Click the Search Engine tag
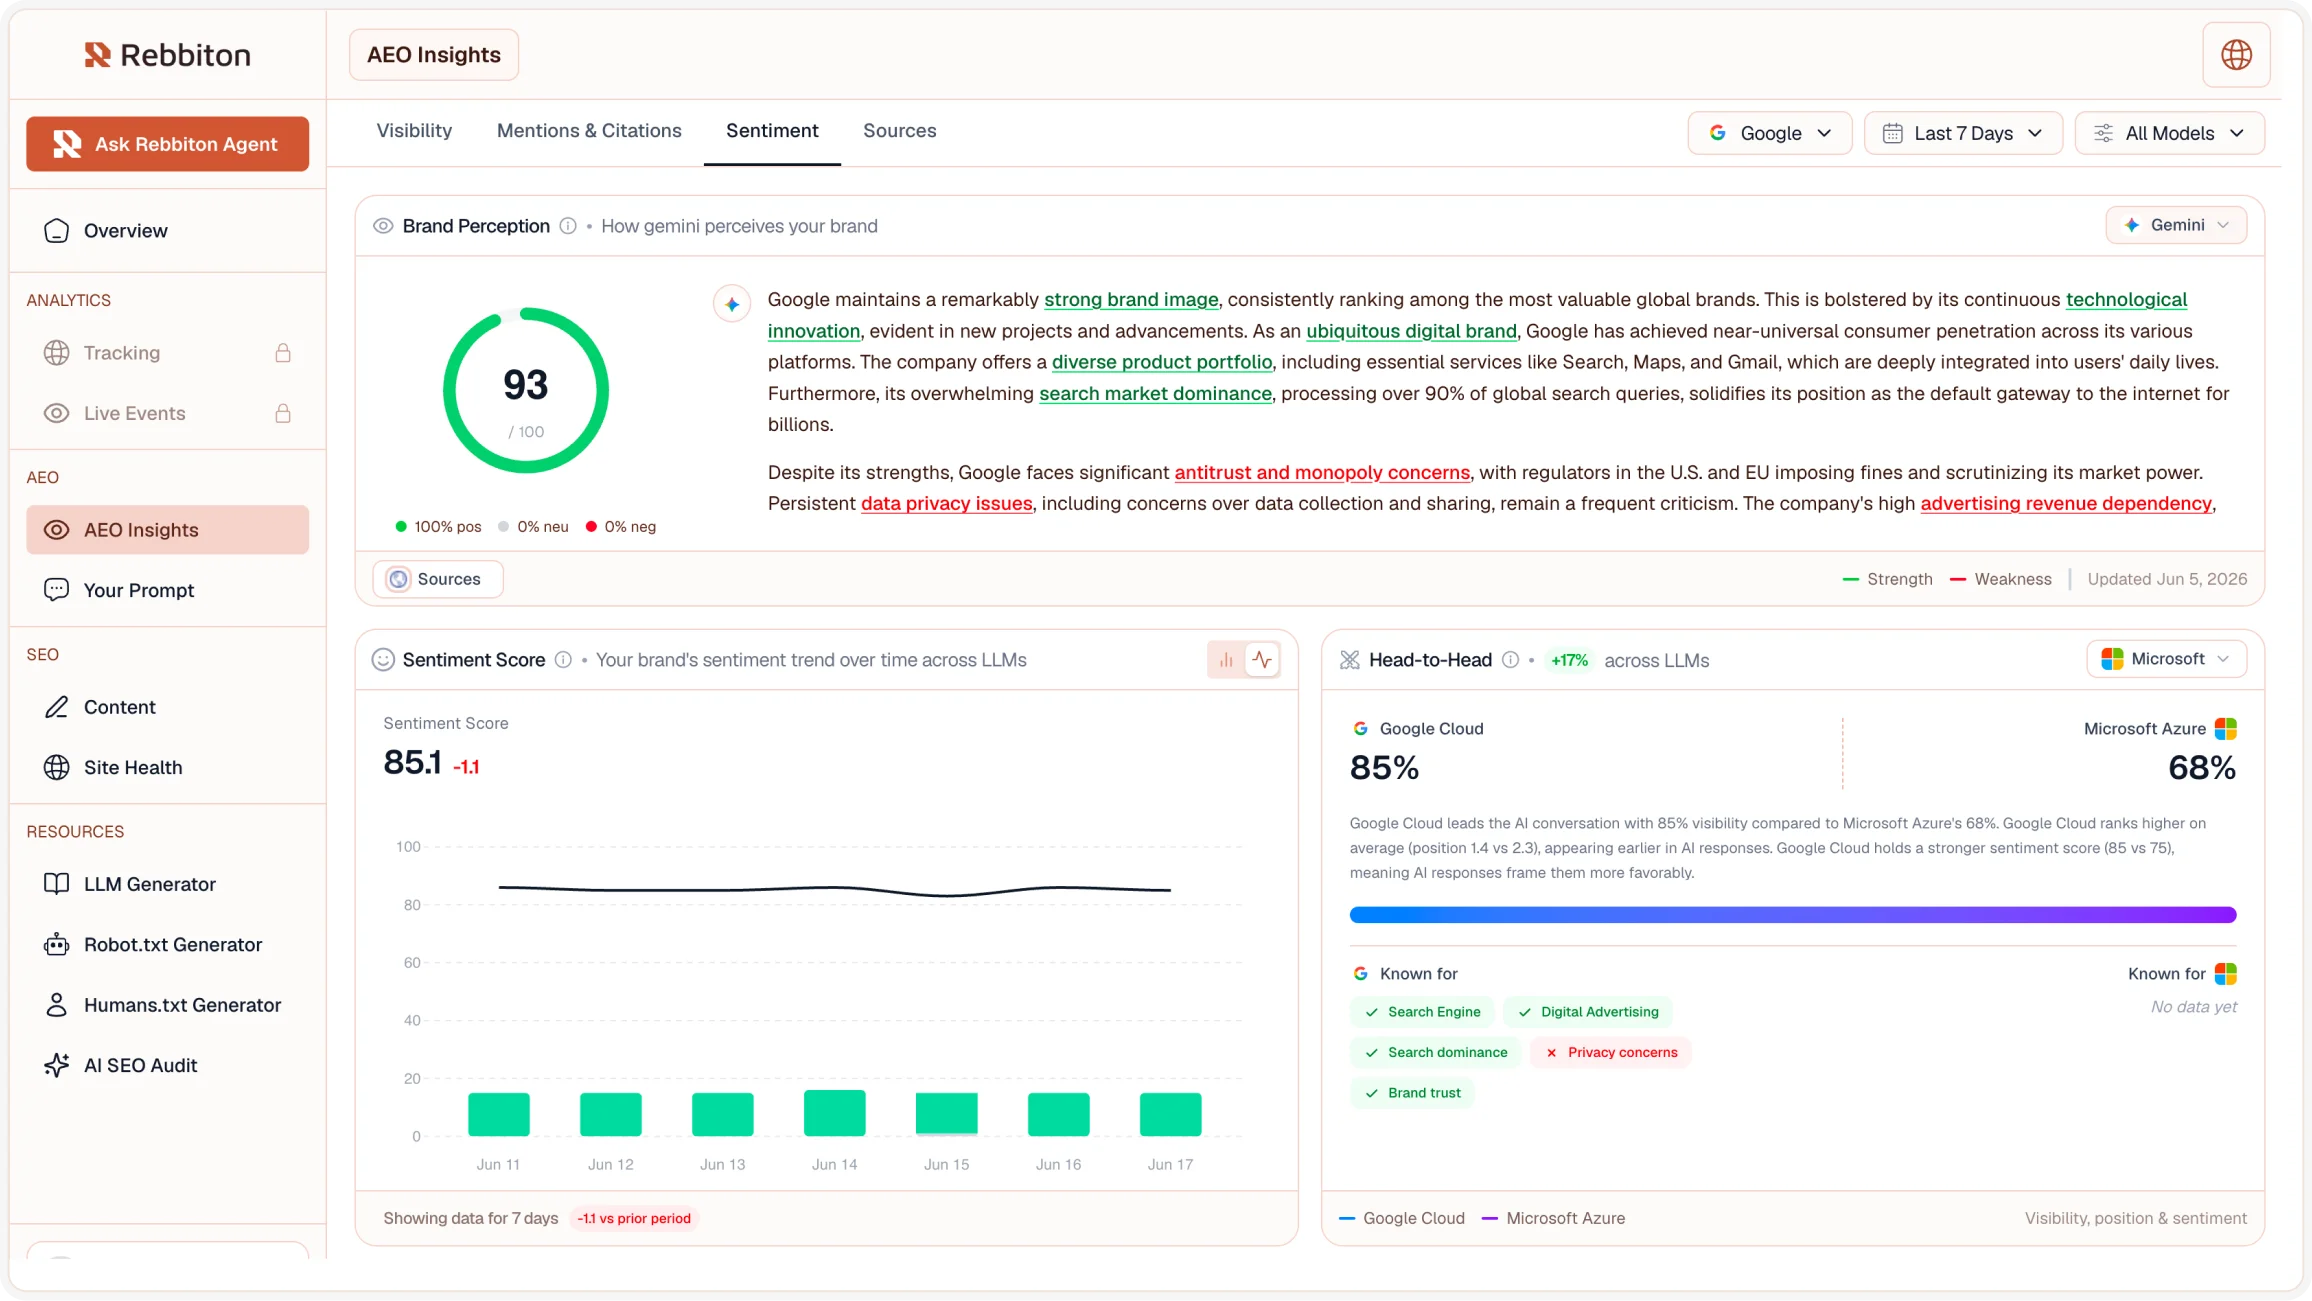2312x1301 pixels. click(x=1422, y=1012)
